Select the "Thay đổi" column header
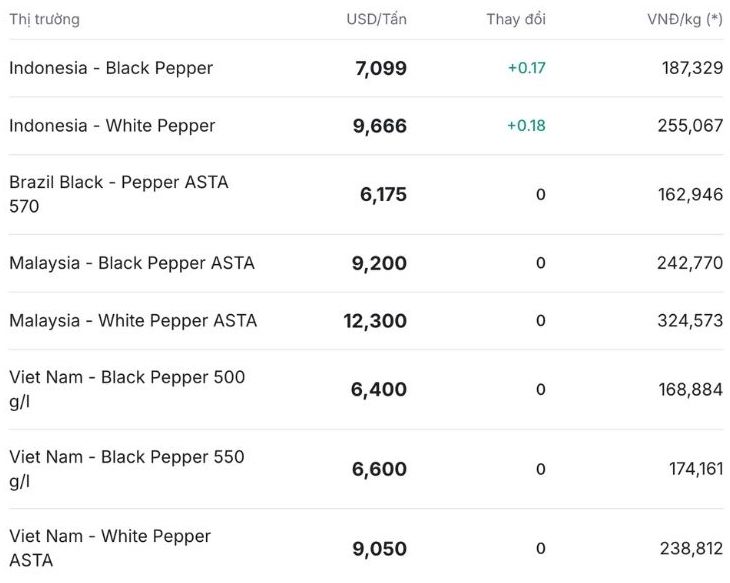This screenshot has width=730, height=583. point(516,19)
